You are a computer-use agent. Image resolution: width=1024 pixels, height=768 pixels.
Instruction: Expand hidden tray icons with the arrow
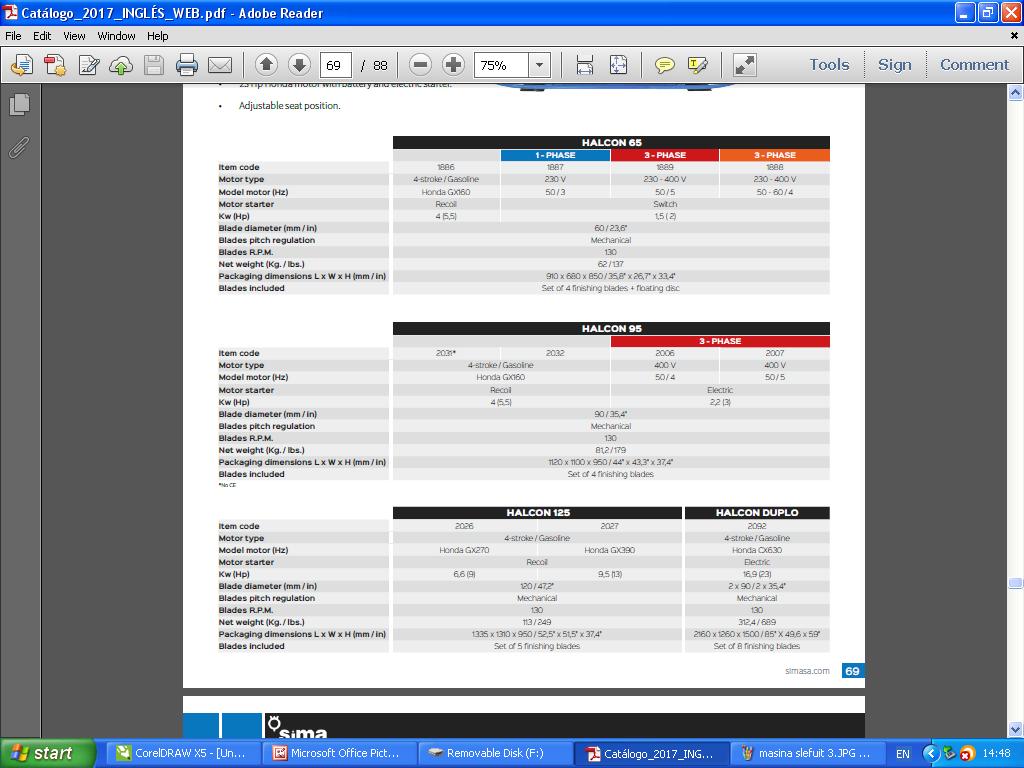pyautogui.click(x=931, y=753)
